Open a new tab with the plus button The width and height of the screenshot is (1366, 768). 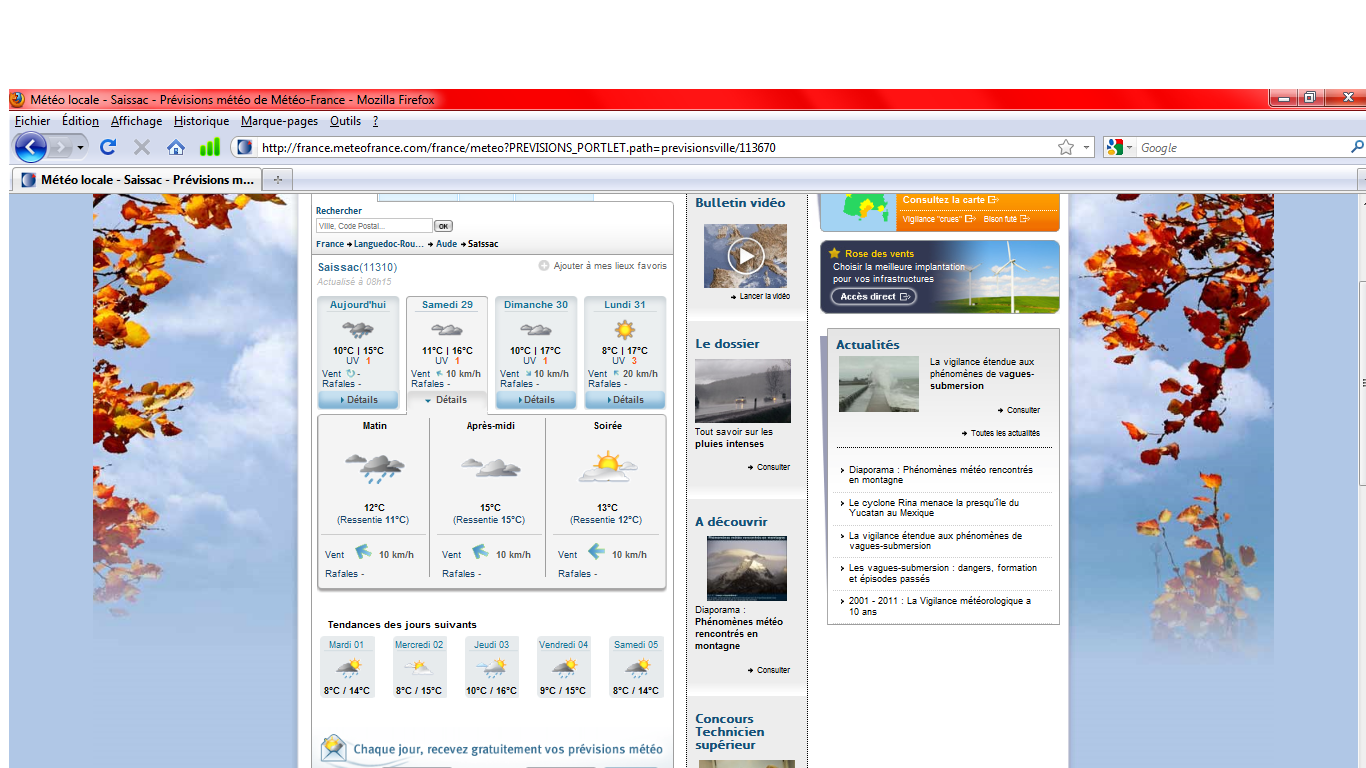coord(278,180)
